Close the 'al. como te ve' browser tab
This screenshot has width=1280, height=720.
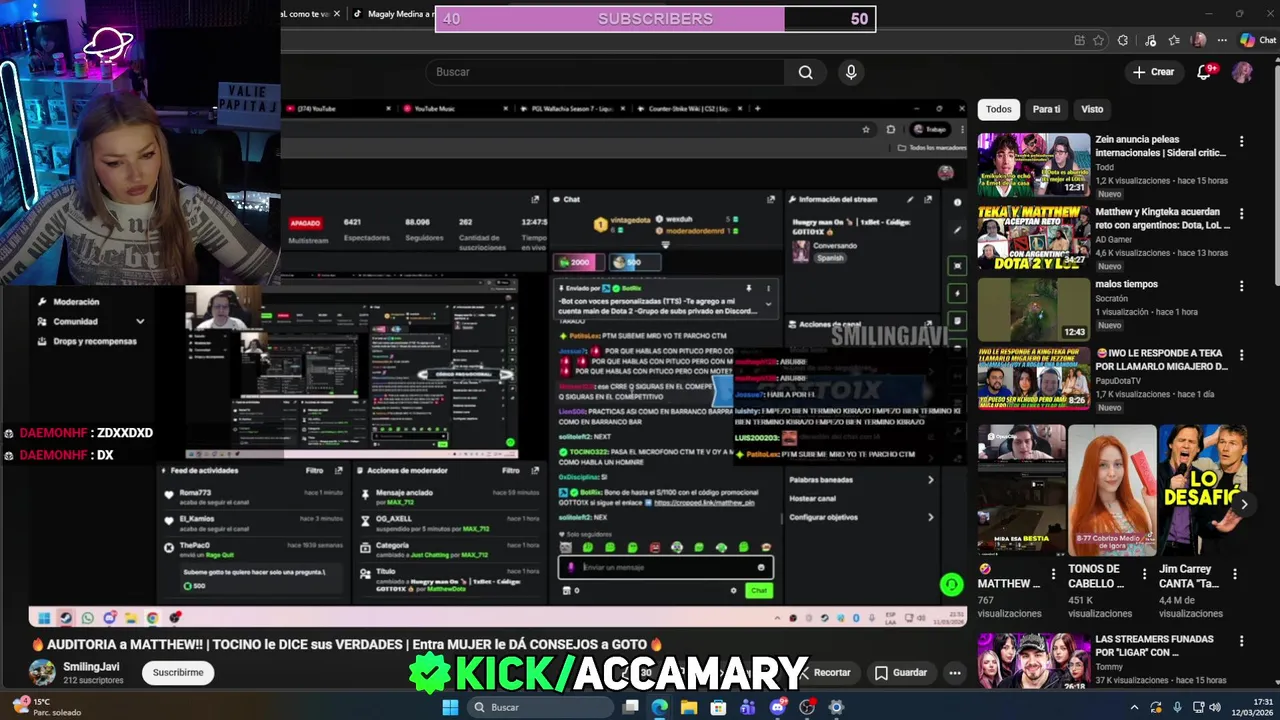[x=336, y=14]
